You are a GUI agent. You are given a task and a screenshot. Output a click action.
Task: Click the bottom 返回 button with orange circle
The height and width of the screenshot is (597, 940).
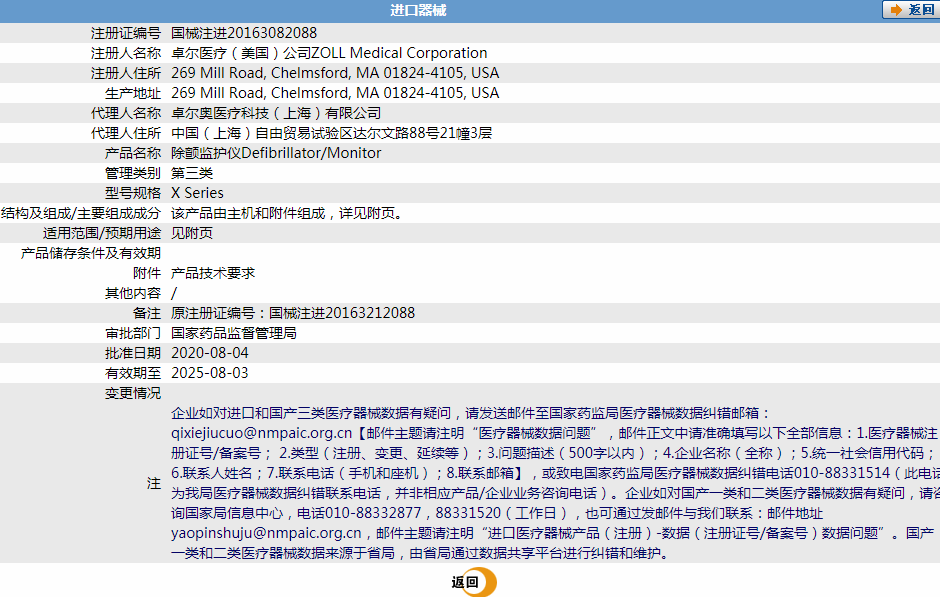[x=474, y=582]
